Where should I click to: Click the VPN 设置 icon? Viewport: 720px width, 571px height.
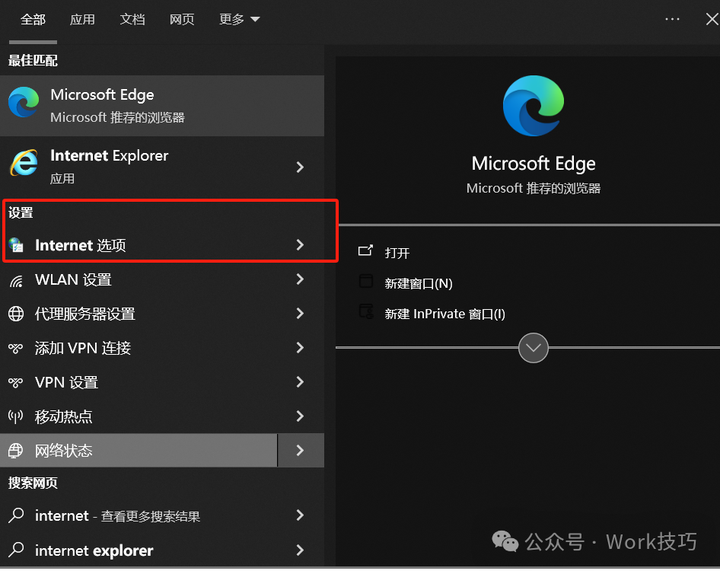[x=16, y=382]
